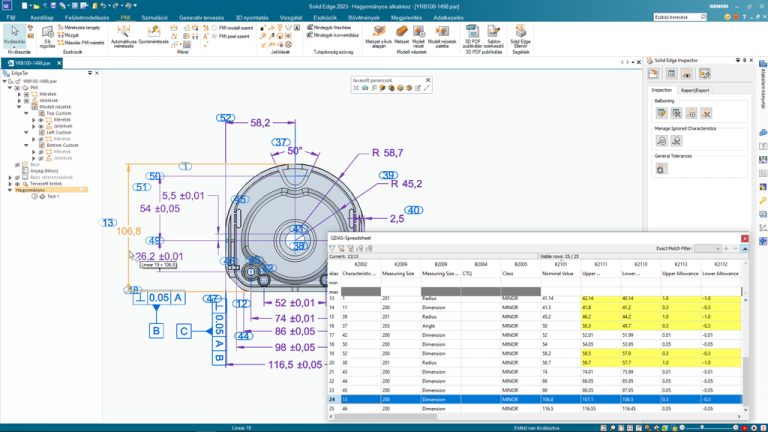Click the General Tolerances icon
This screenshot has height=432, width=768.
661,169
